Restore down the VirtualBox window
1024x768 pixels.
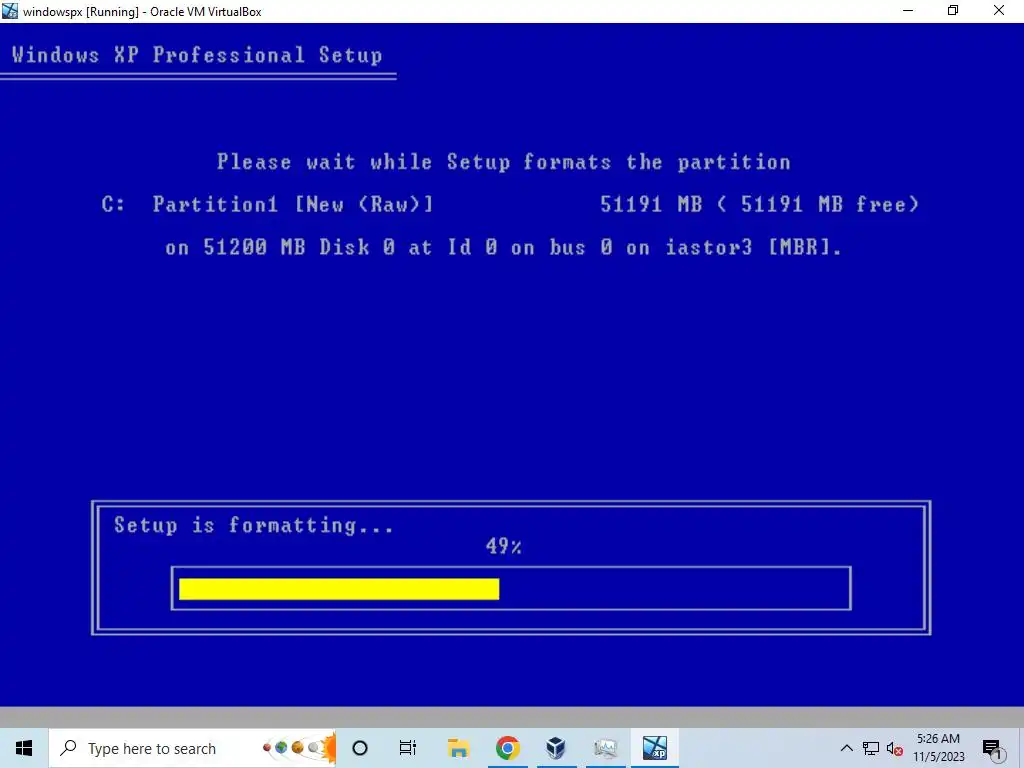pos(953,10)
